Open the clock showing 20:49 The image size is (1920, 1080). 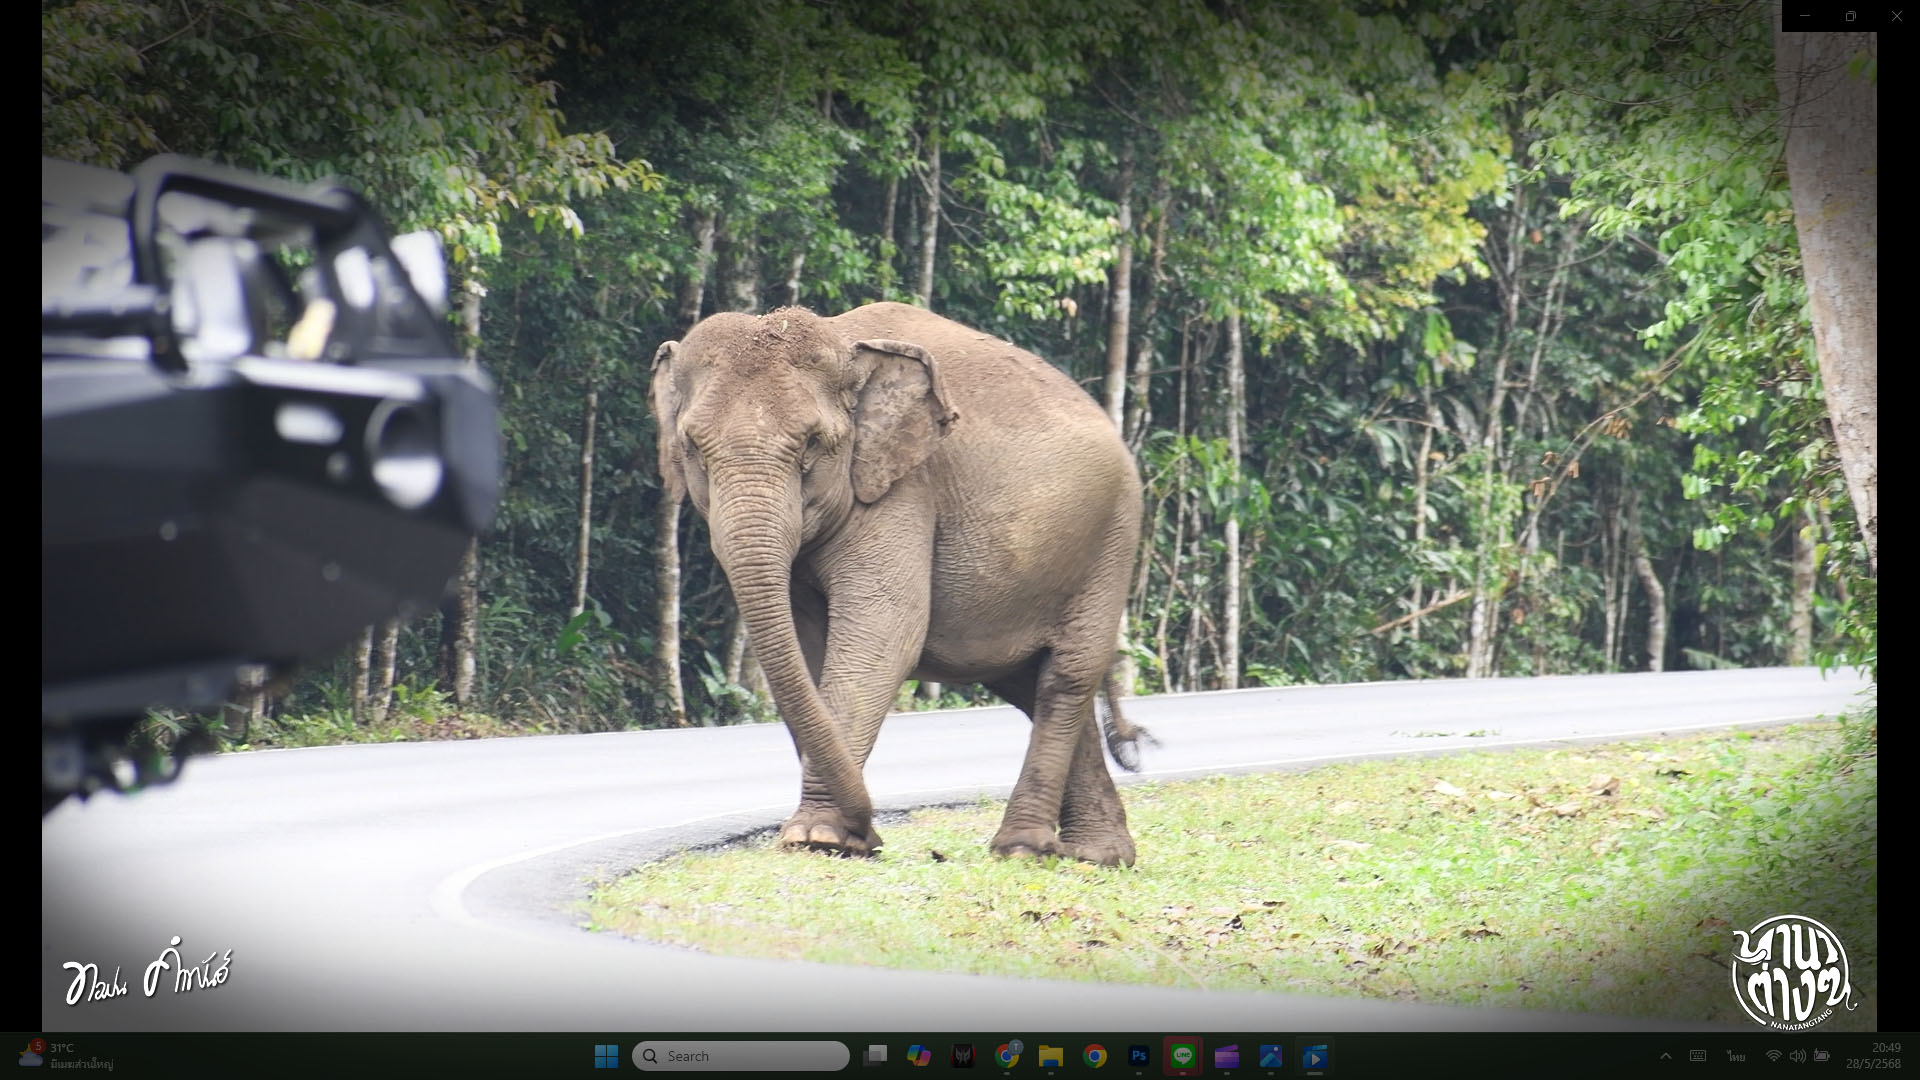click(1873, 1056)
